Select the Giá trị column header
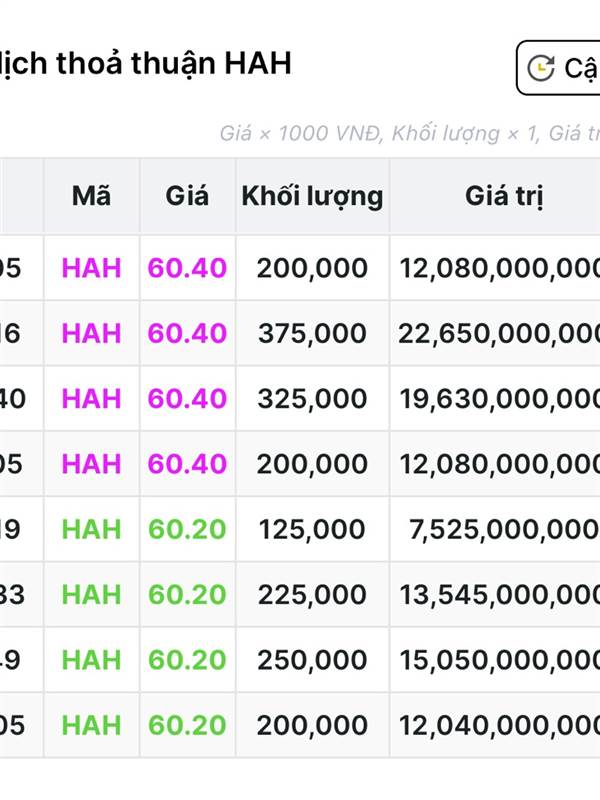600x800 pixels. coord(504,196)
